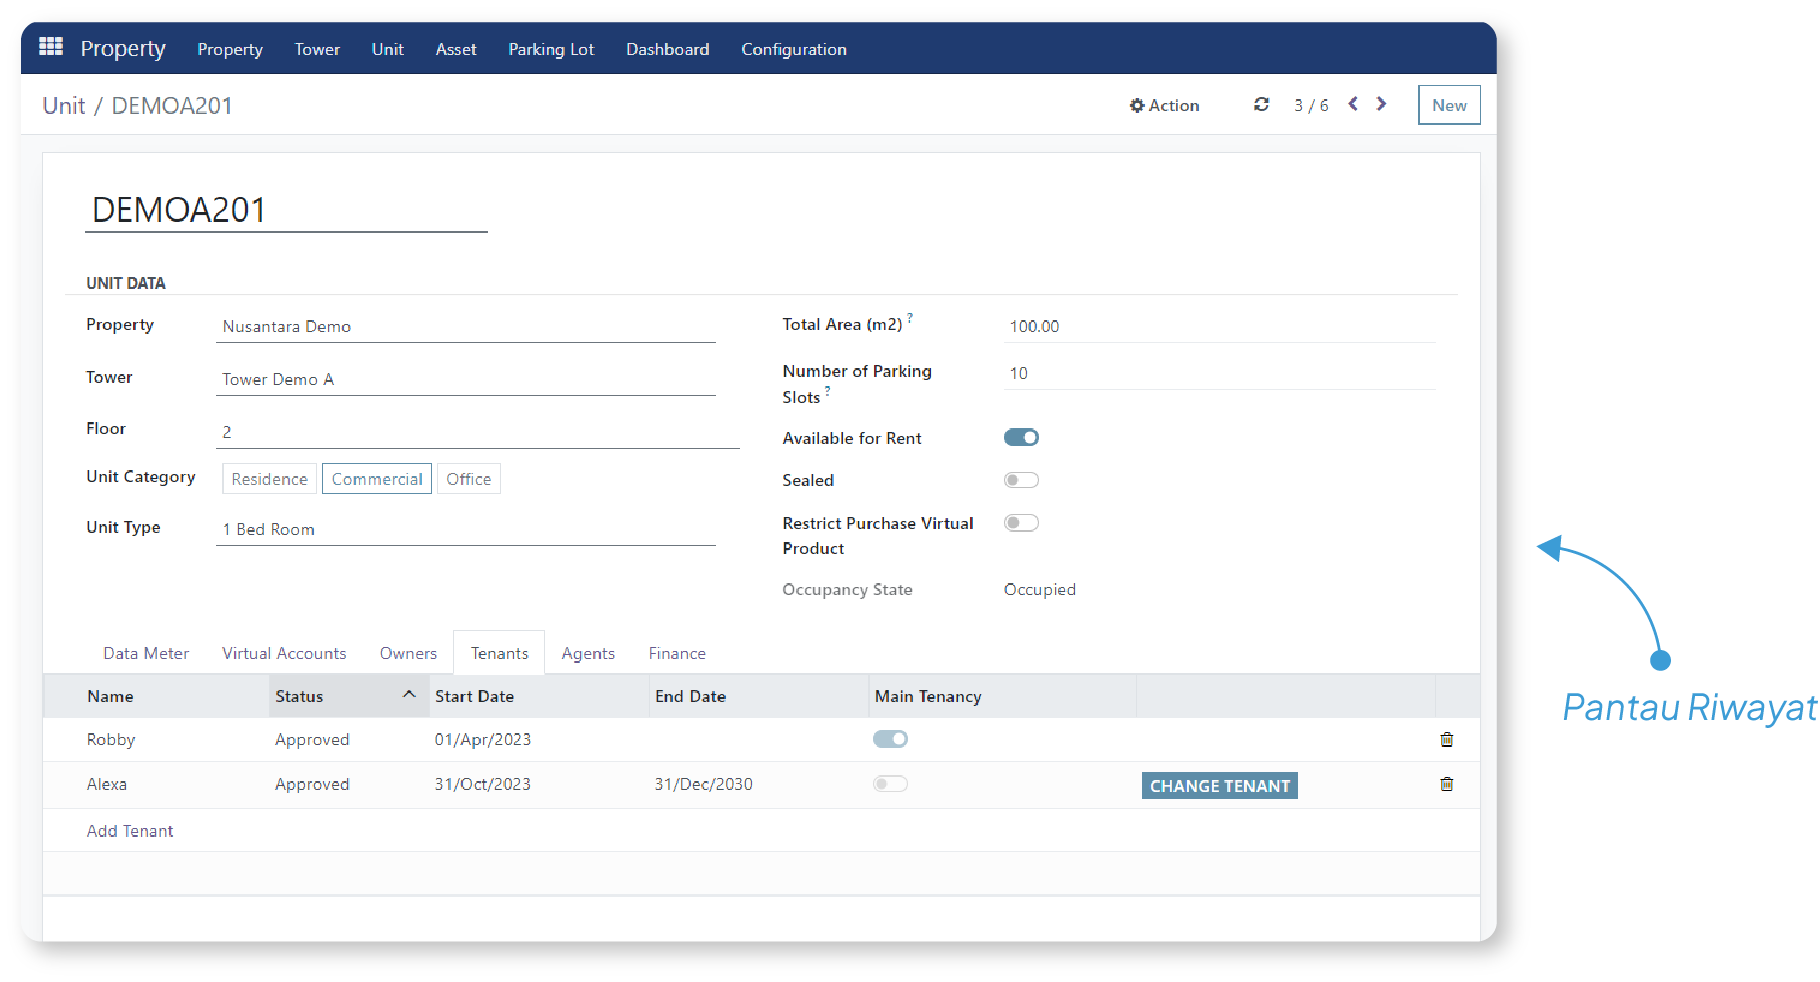
Task: Delete Robby tenant row trash icon
Action: (1446, 740)
